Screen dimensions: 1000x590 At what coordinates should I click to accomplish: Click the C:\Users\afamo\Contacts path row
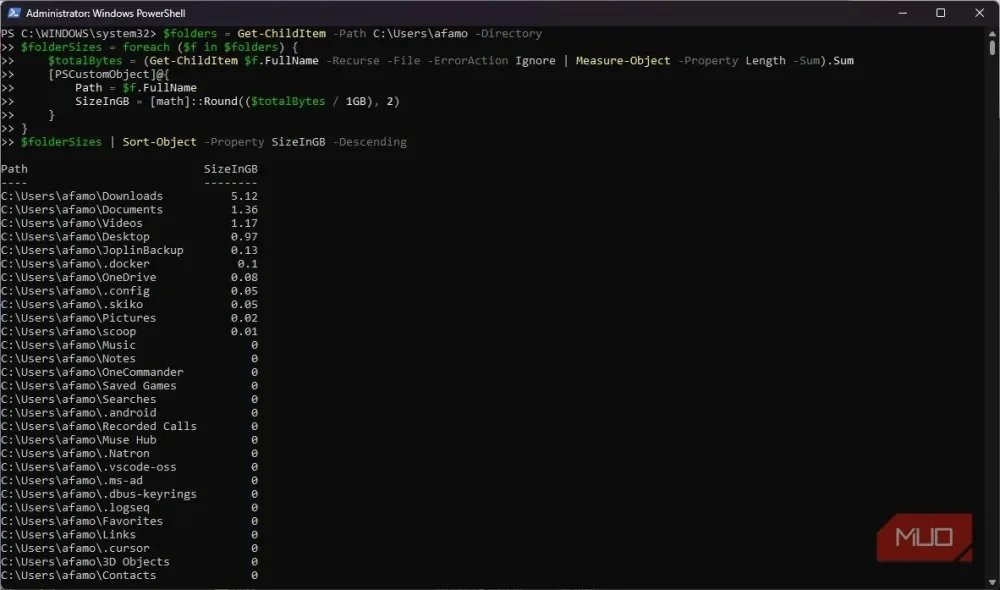coord(78,575)
